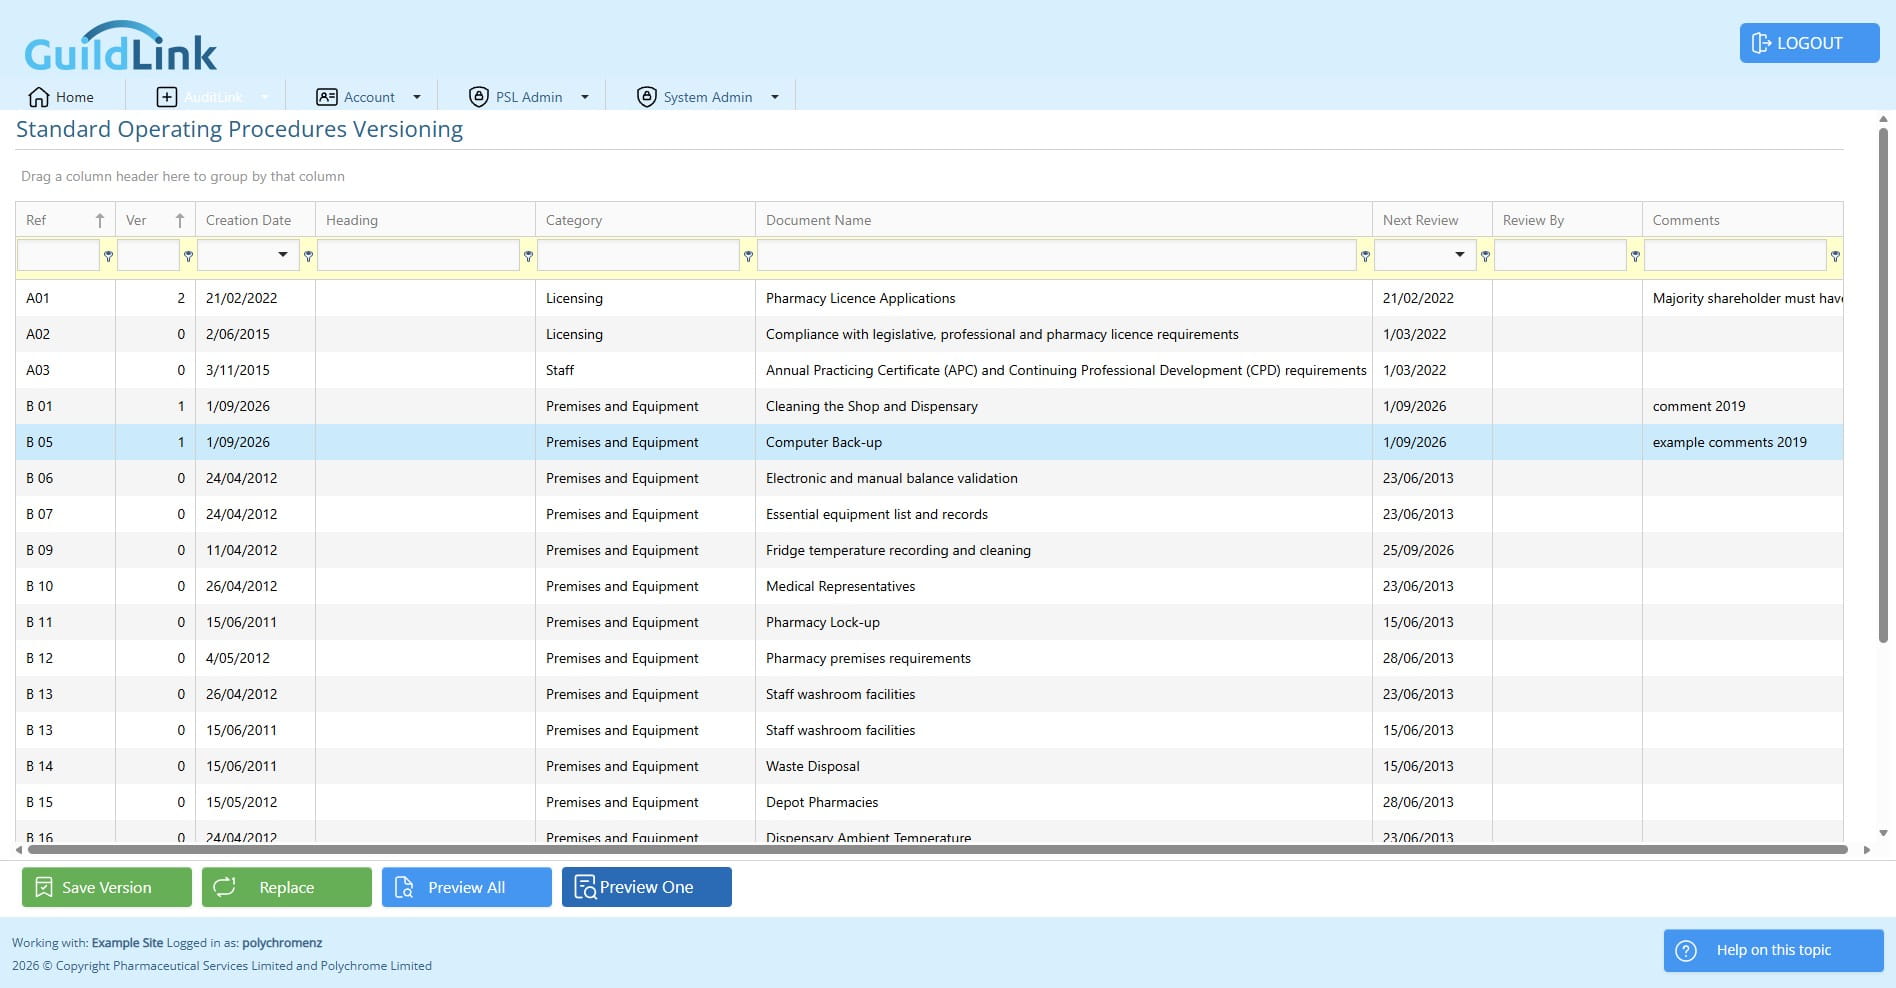Click the Ref filter text box
This screenshot has height=988, width=1896.
(59, 255)
